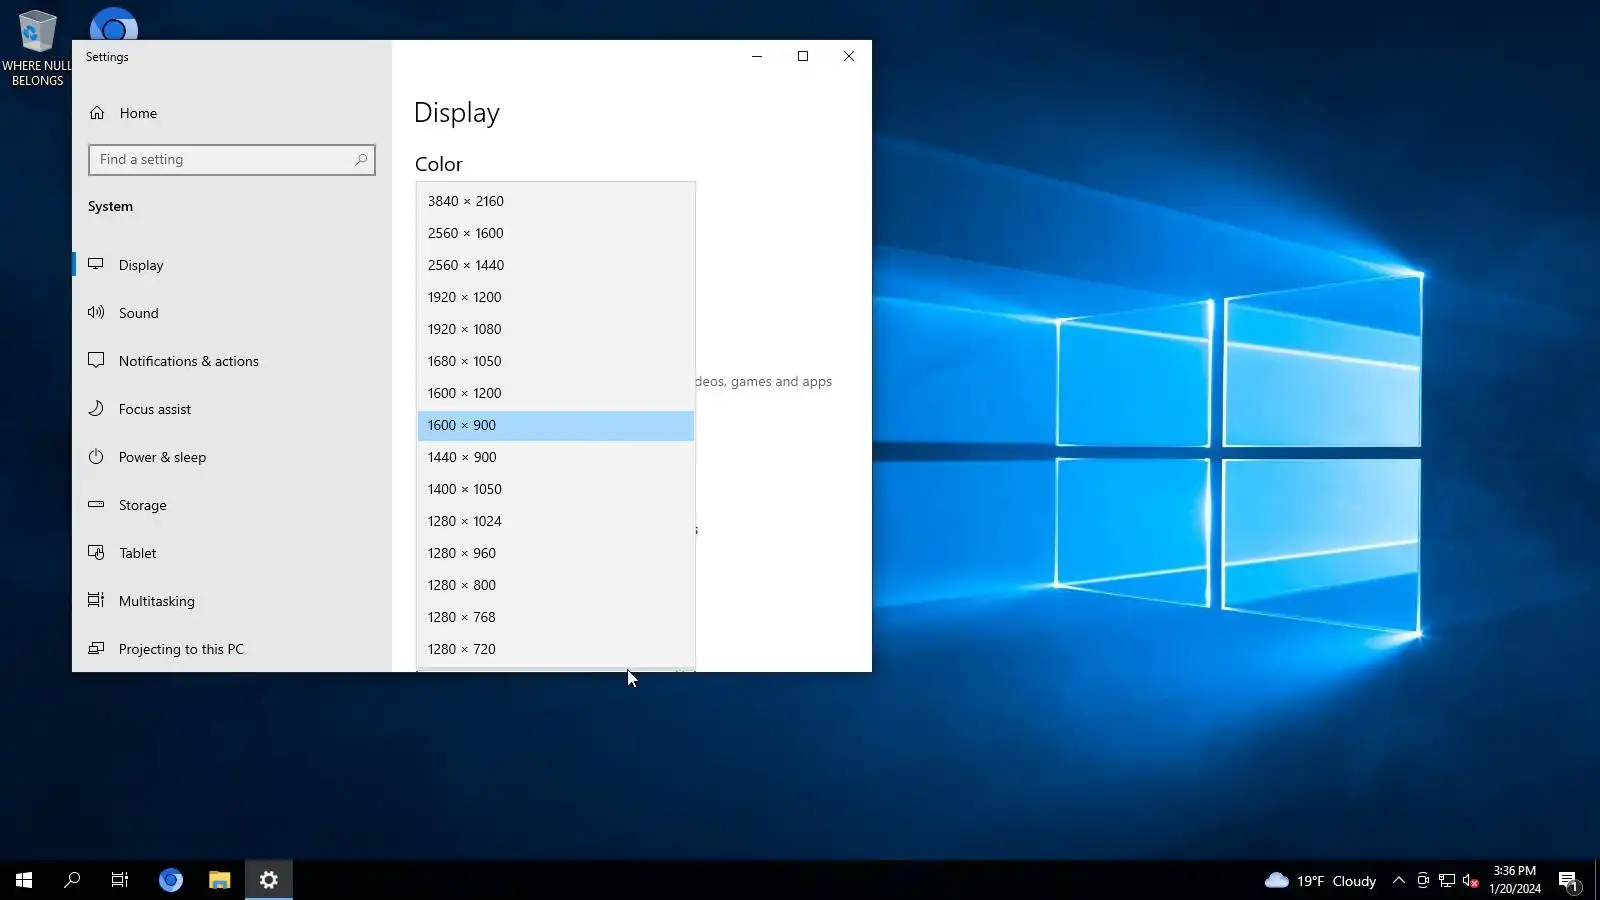The image size is (1600, 900).
Task: Pick 1280 × 720 from the resolution list
Action: [x=556, y=649]
